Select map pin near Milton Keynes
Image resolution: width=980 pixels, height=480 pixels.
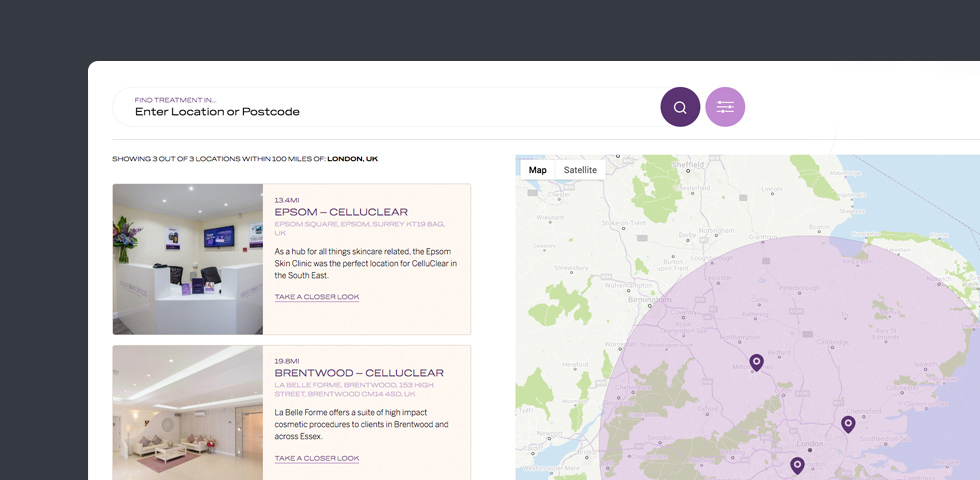pyautogui.click(x=756, y=362)
